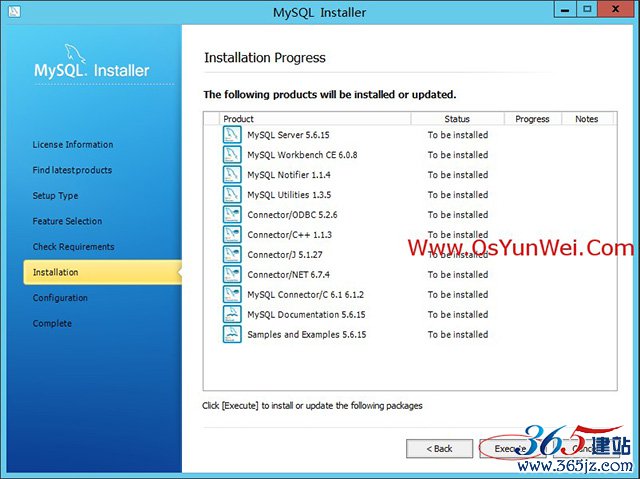Click the Execute button
The width and height of the screenshot is (640, 479).
513,449
